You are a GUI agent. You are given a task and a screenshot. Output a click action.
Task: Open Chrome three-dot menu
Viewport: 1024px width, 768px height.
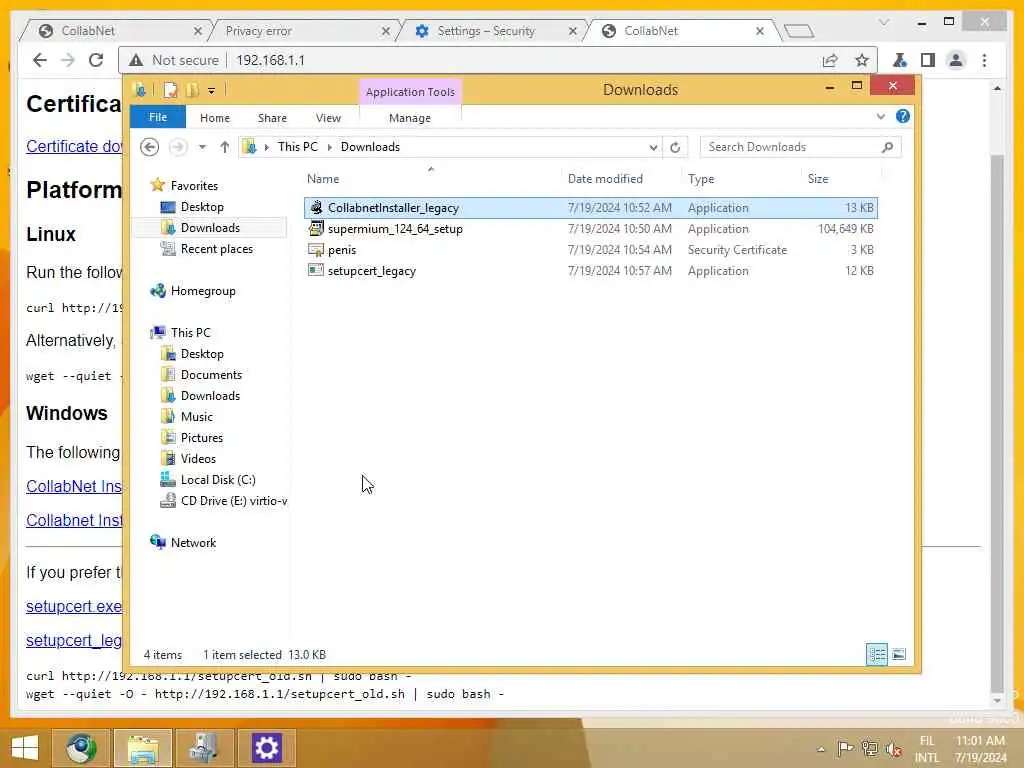pyautogui.click(x=984, y=61)
